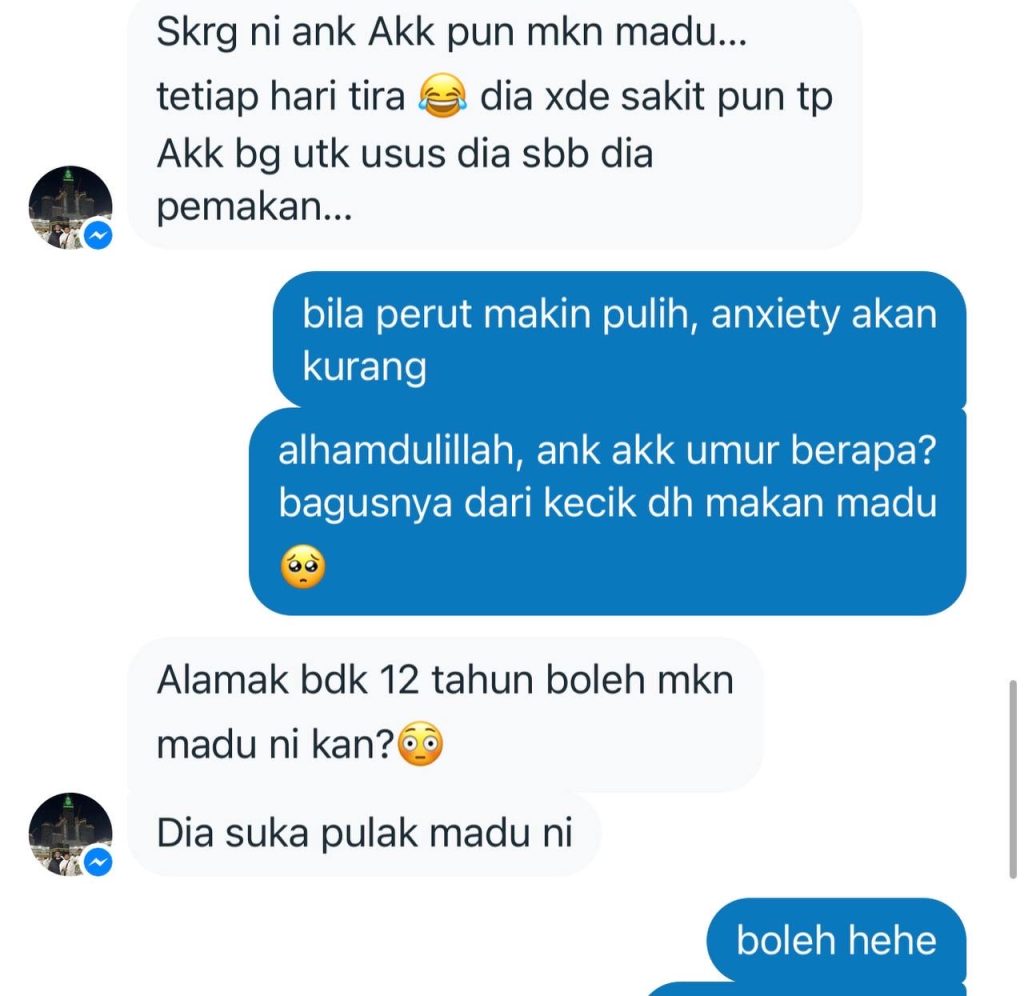Click the word 'kurang' in sent message
The width and height of the screenshot is (1024, 996).
[364, 367]
